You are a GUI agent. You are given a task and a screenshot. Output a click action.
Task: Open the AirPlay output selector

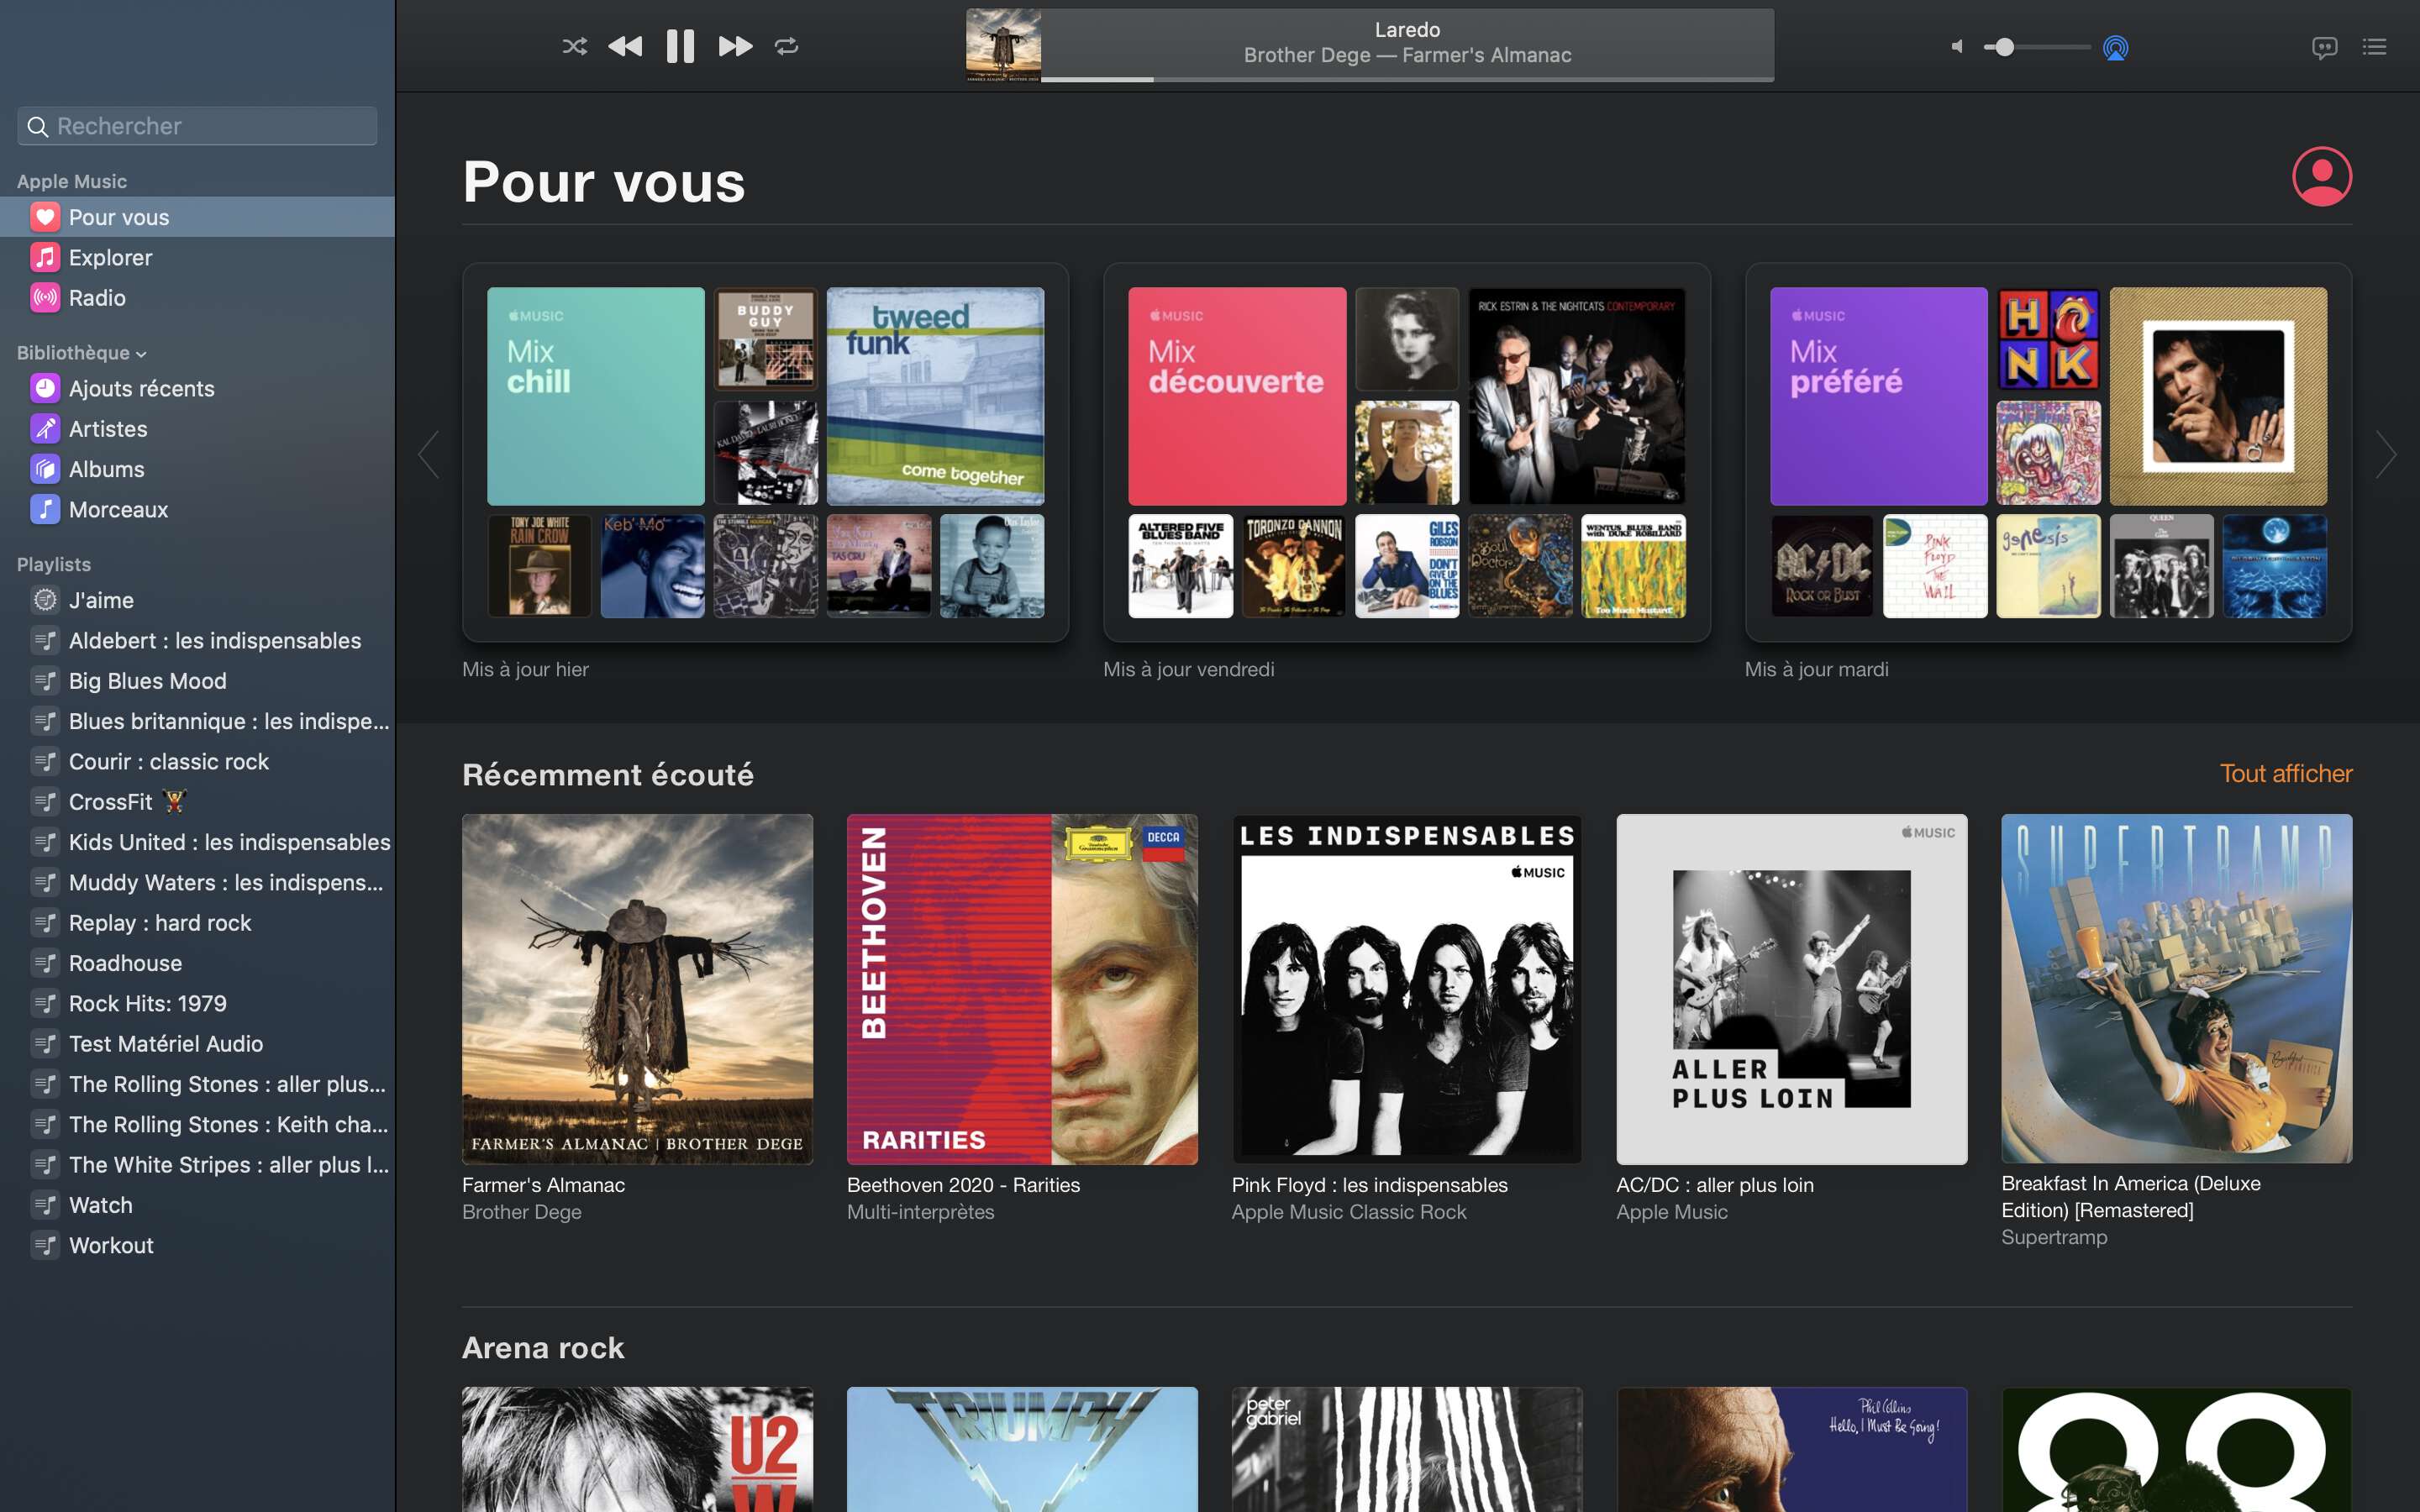pyautogui.click(x=2115, y=47)
